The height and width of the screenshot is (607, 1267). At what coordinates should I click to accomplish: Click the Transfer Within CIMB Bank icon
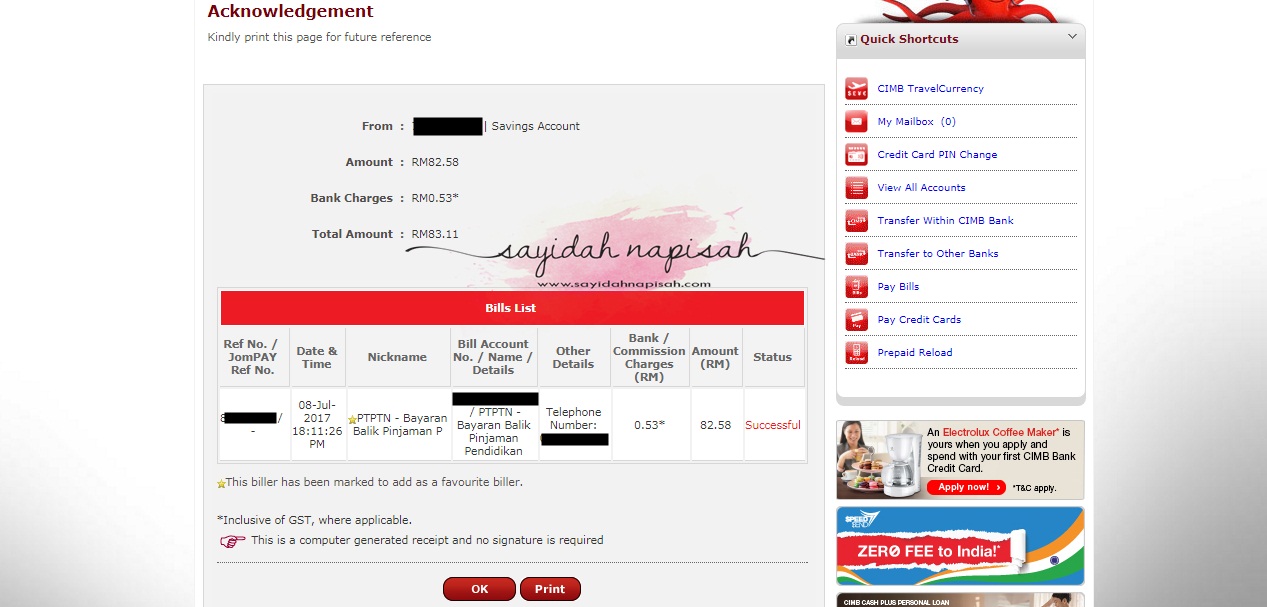pyautogui.click(x=856, y=220)
